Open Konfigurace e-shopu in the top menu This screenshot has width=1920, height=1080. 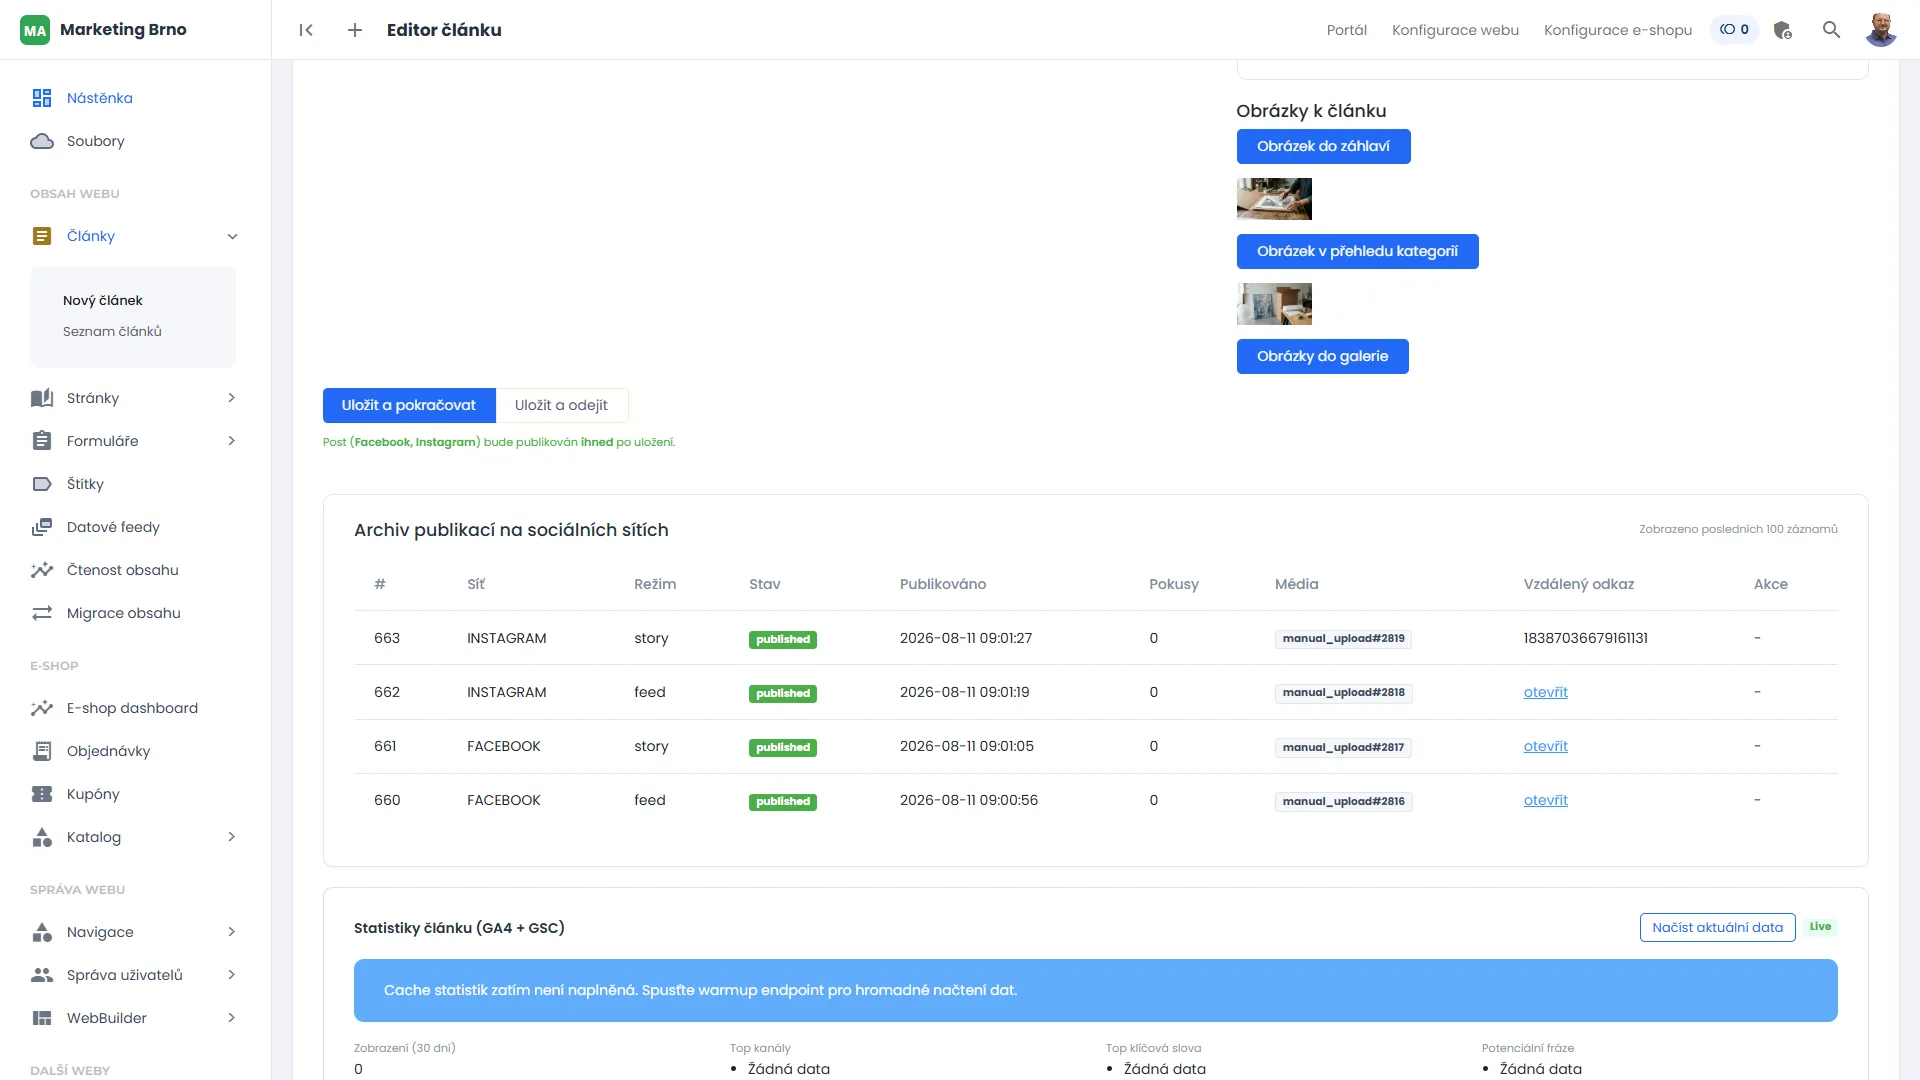tap(1617, 30)
